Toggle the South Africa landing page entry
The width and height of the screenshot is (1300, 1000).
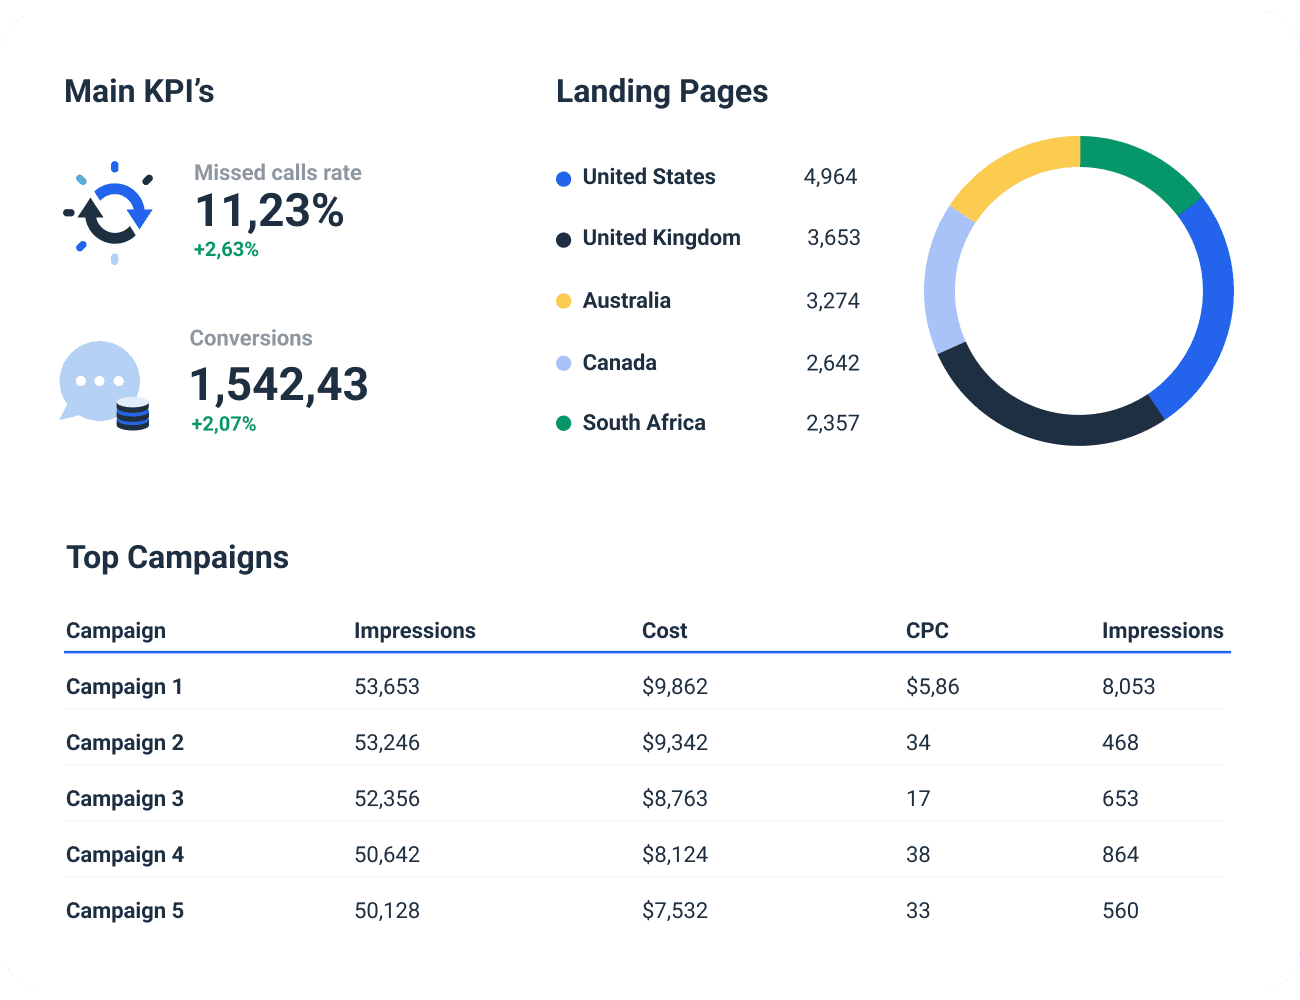point(644,423)
